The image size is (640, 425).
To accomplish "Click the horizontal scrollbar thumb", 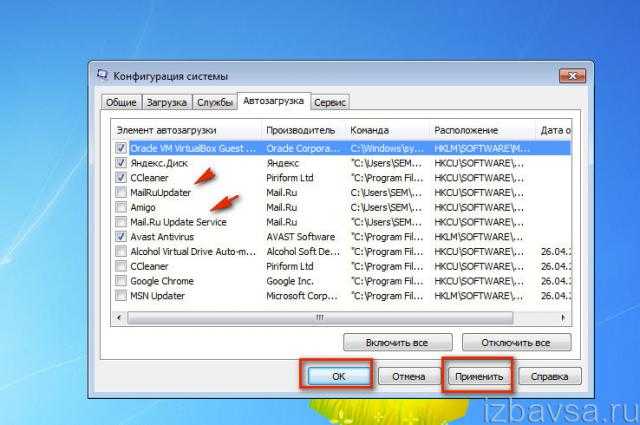I will (x=320, y=317).
